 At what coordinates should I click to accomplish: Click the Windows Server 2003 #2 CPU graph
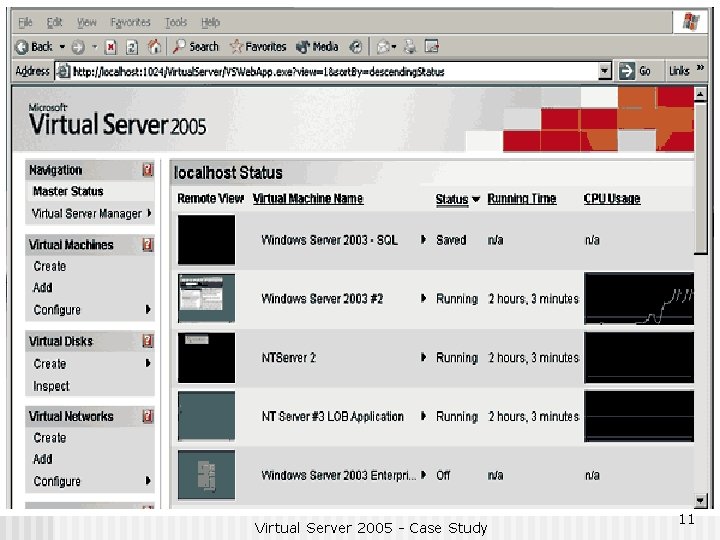[639, 298]
